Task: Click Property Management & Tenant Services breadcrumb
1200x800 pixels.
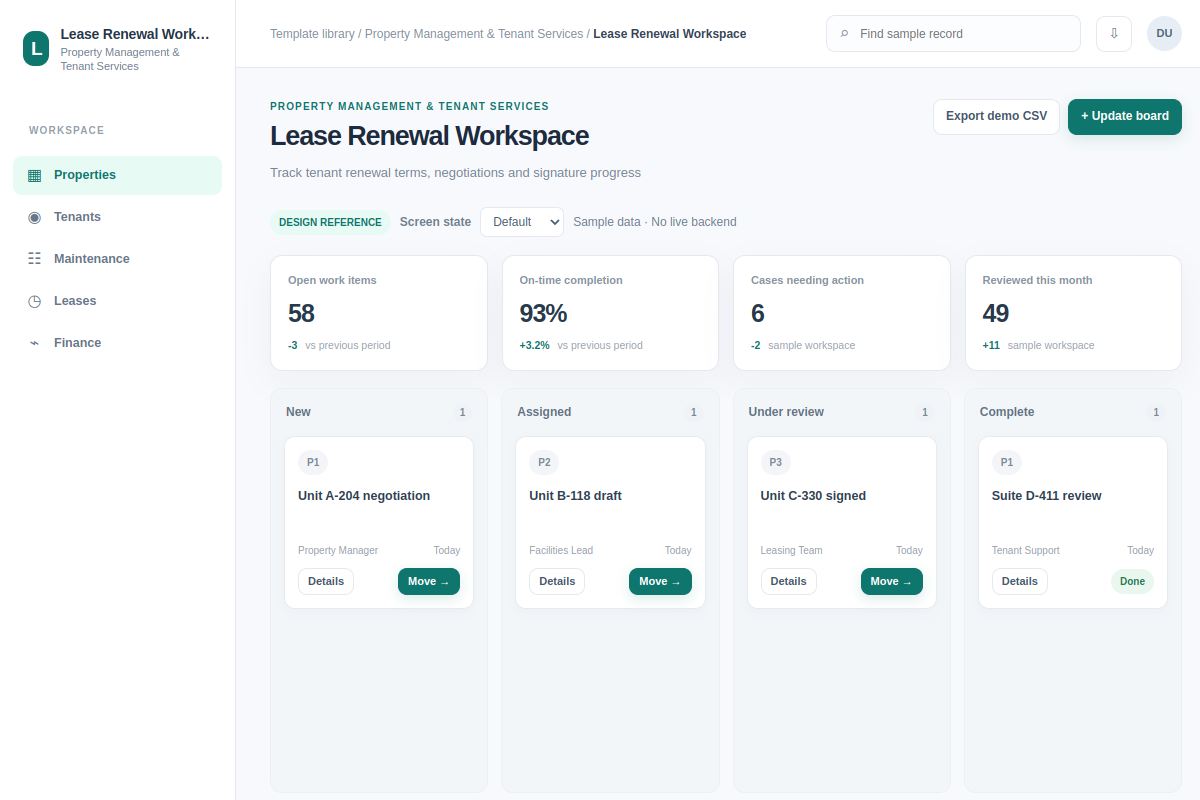Action: [x=474, y=34]
